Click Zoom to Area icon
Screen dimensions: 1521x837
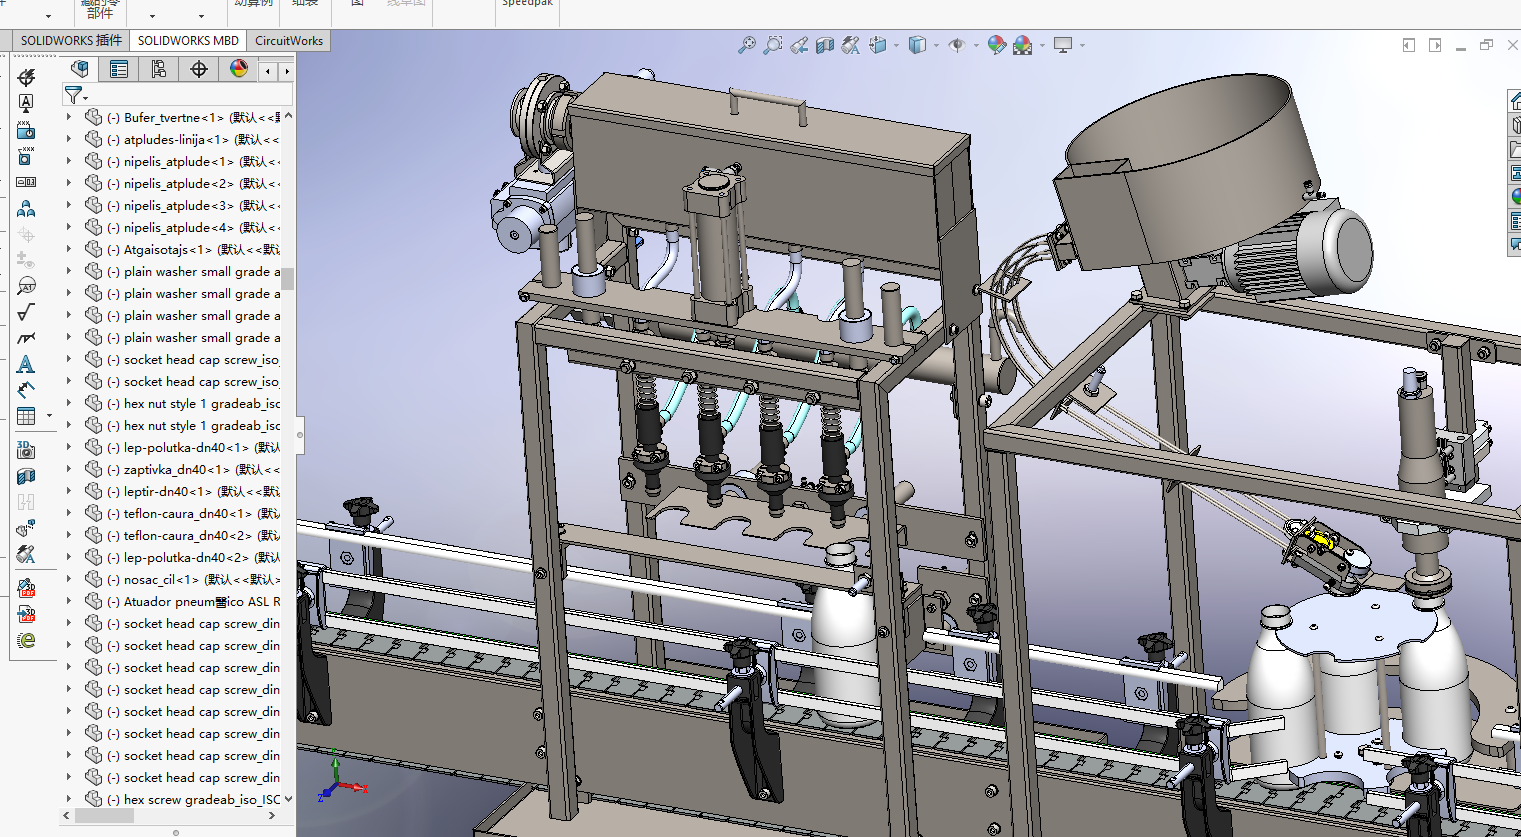point(772,45)
